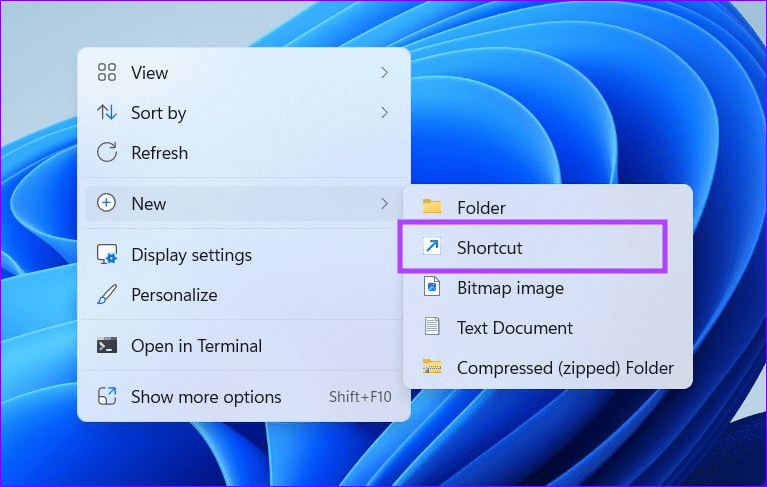The height and width of the screenshot is (487, 767).
Task: Create a new Text Document
Action: tap(547, 328)
